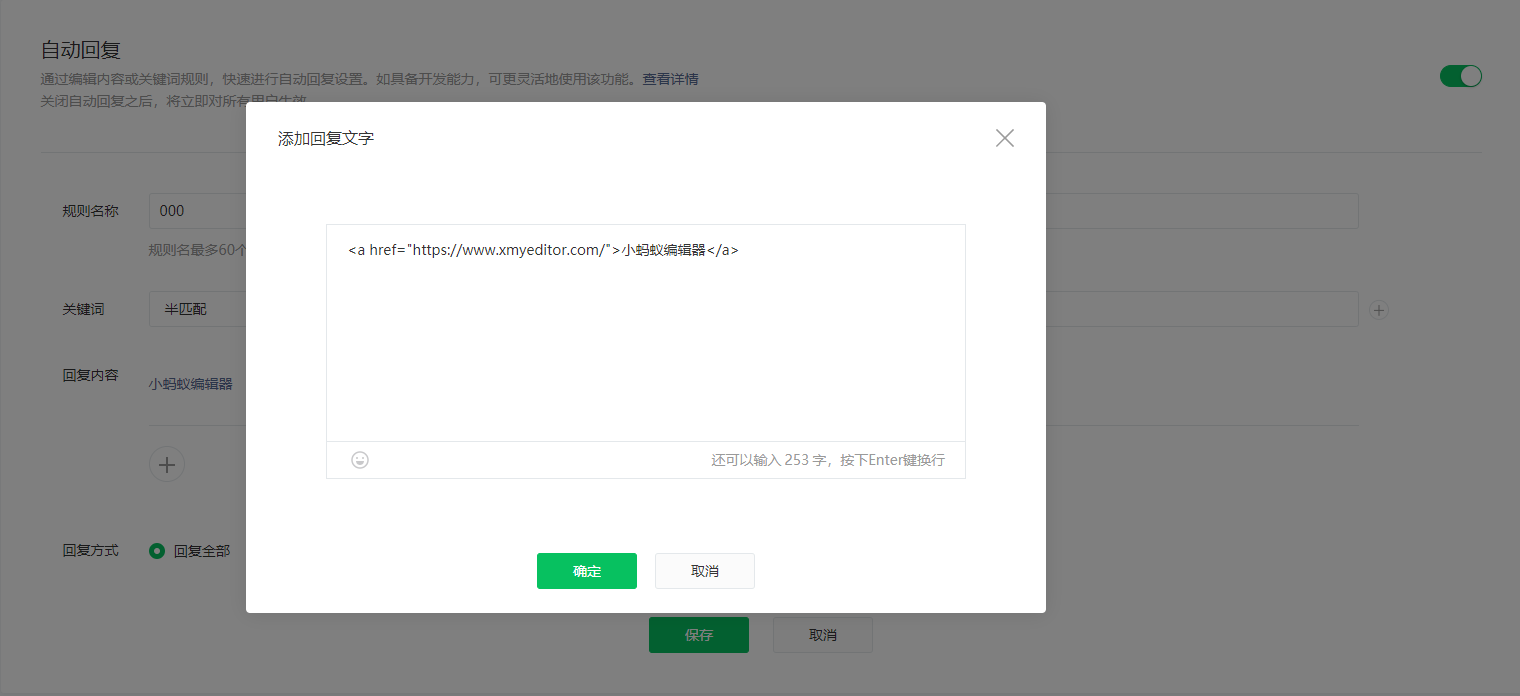Click the 确定 confirm button
The image size is (1520, 696).
[x=587, y=571]
